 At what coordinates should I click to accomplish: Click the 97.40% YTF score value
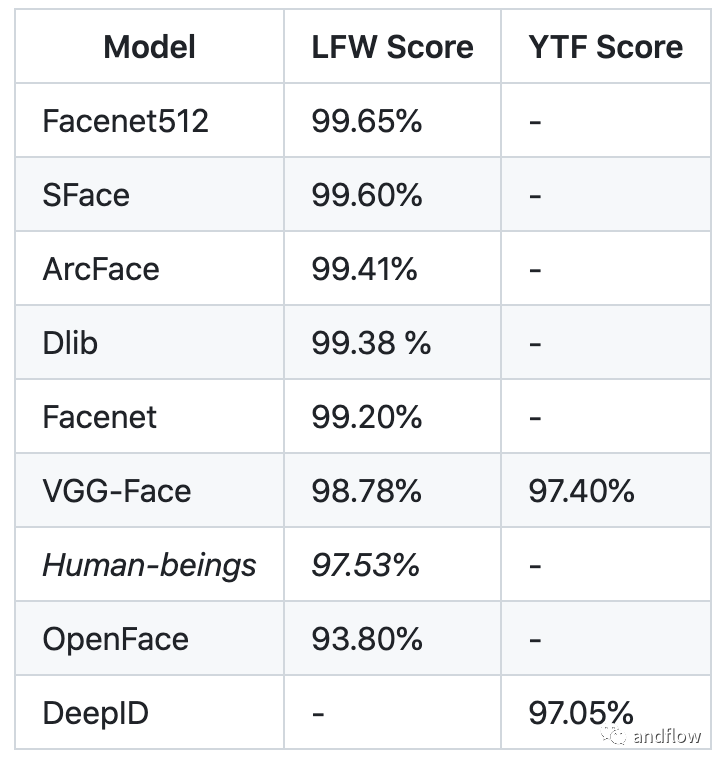pyautogui.click(x=581, y=490)
